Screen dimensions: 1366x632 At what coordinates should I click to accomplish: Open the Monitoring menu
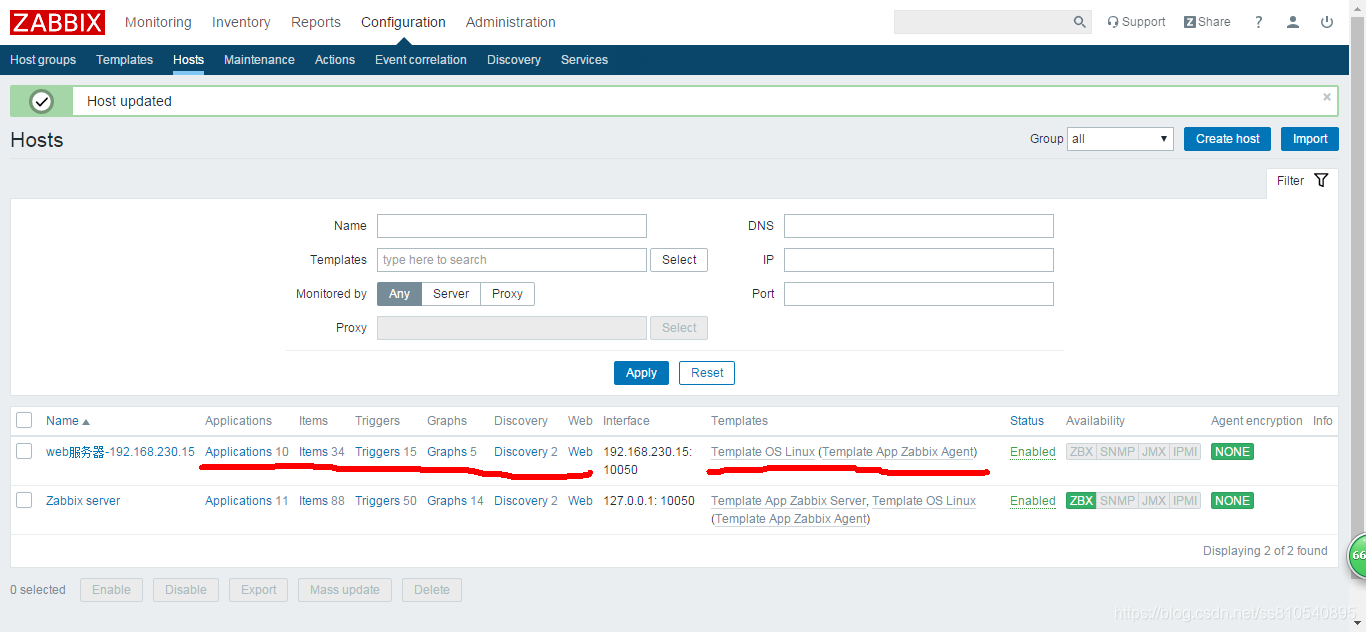158,22
